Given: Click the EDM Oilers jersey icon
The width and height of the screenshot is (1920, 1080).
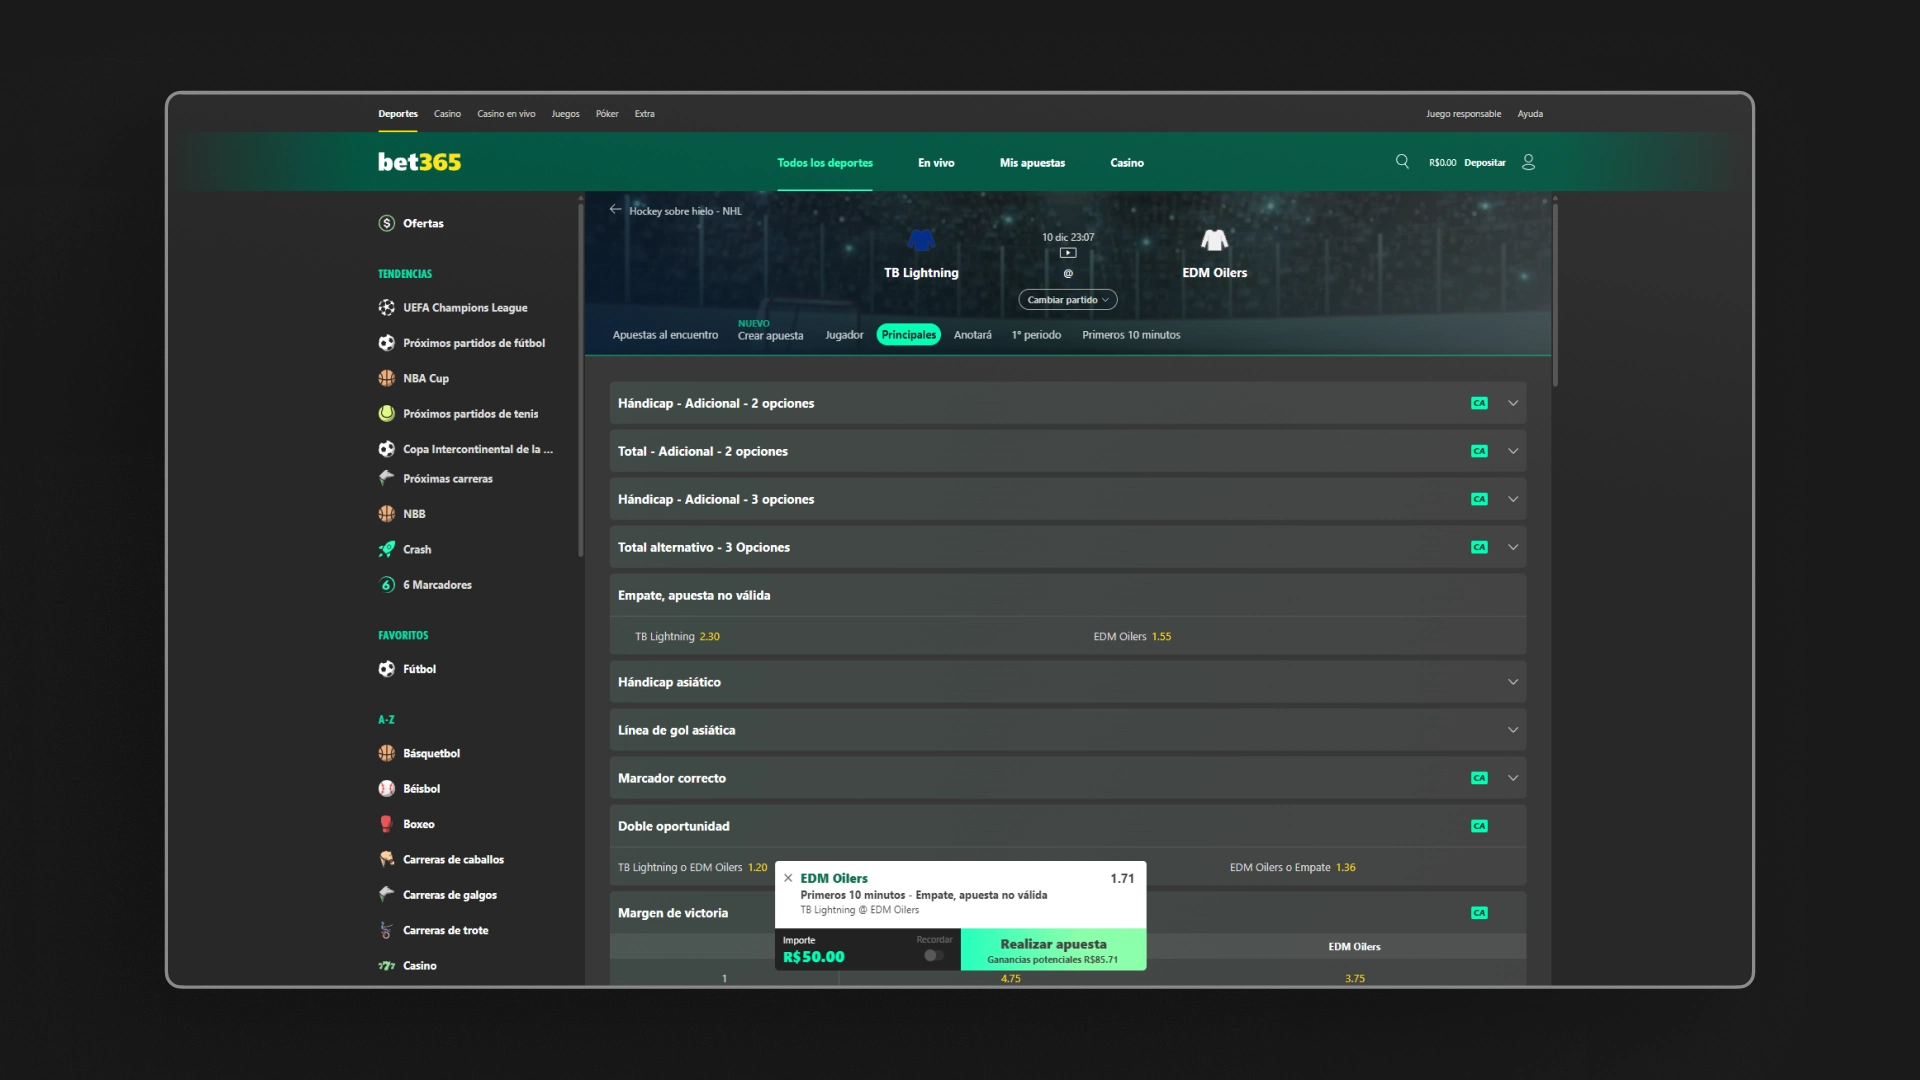Looking at the screenshot, I should pyautogui.click(x=1214, y=240).
